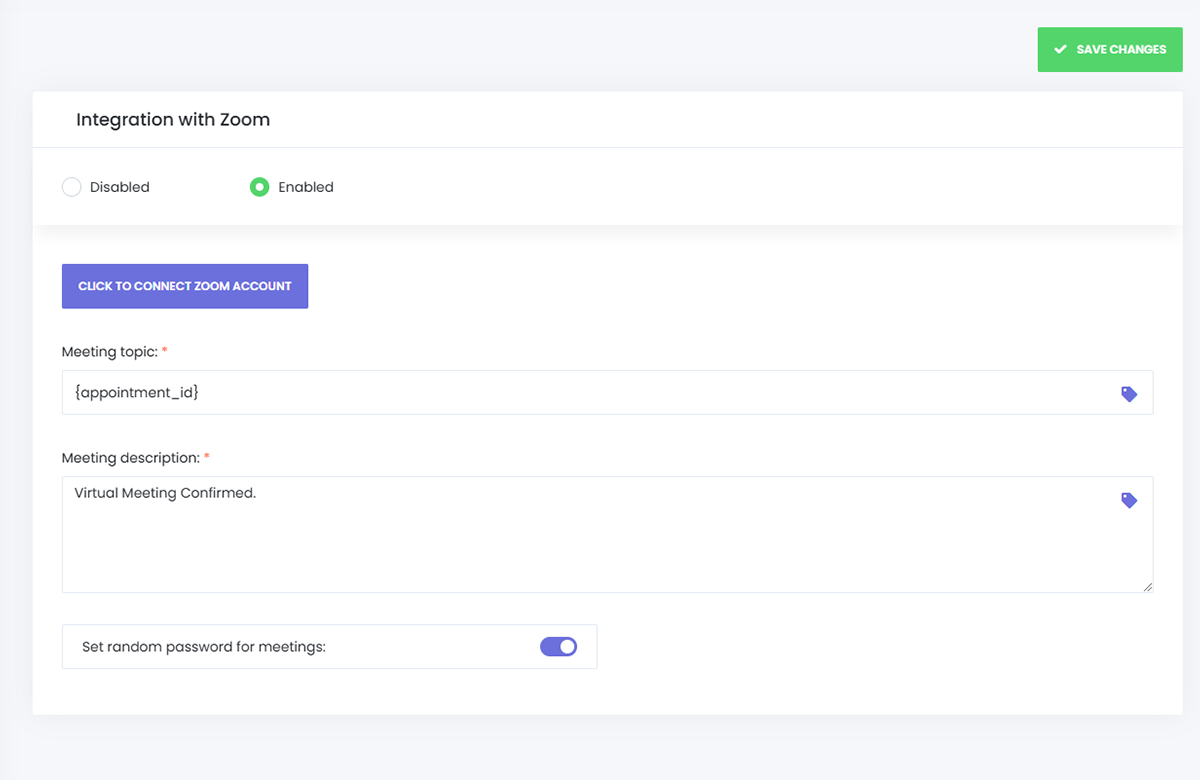Open tag picker in Meeting description field

coord(1129,500)
